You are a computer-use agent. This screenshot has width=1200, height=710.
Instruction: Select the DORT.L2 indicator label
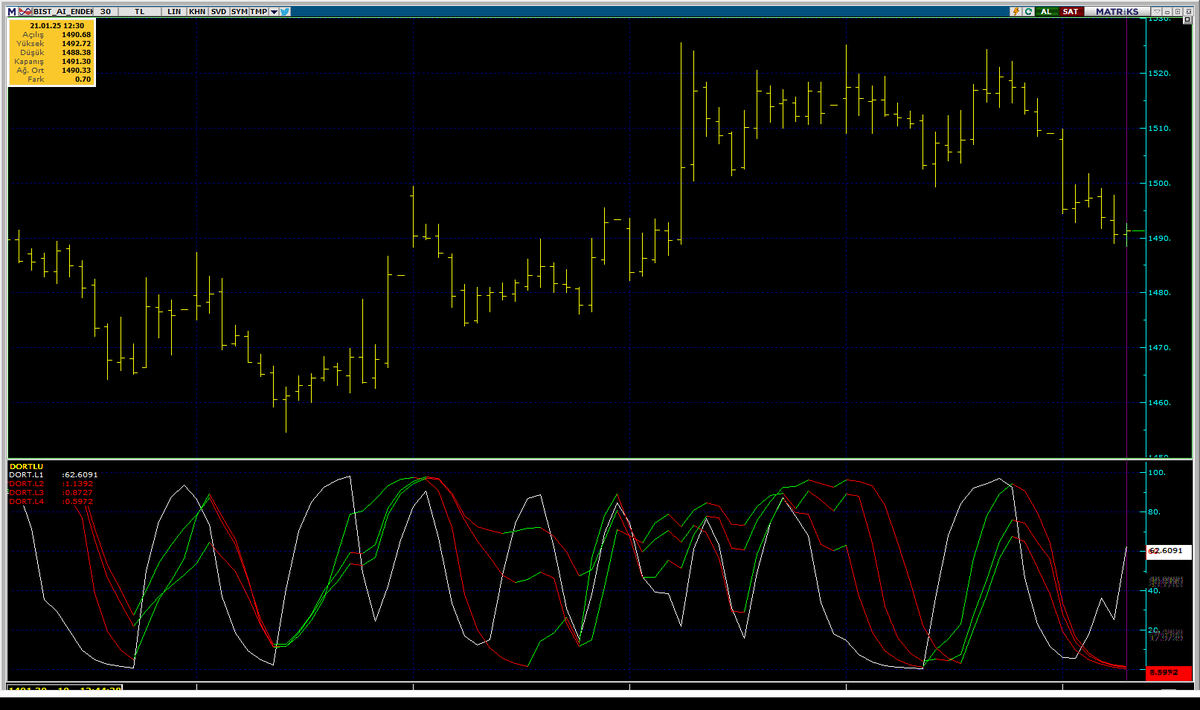pos(26,484)
